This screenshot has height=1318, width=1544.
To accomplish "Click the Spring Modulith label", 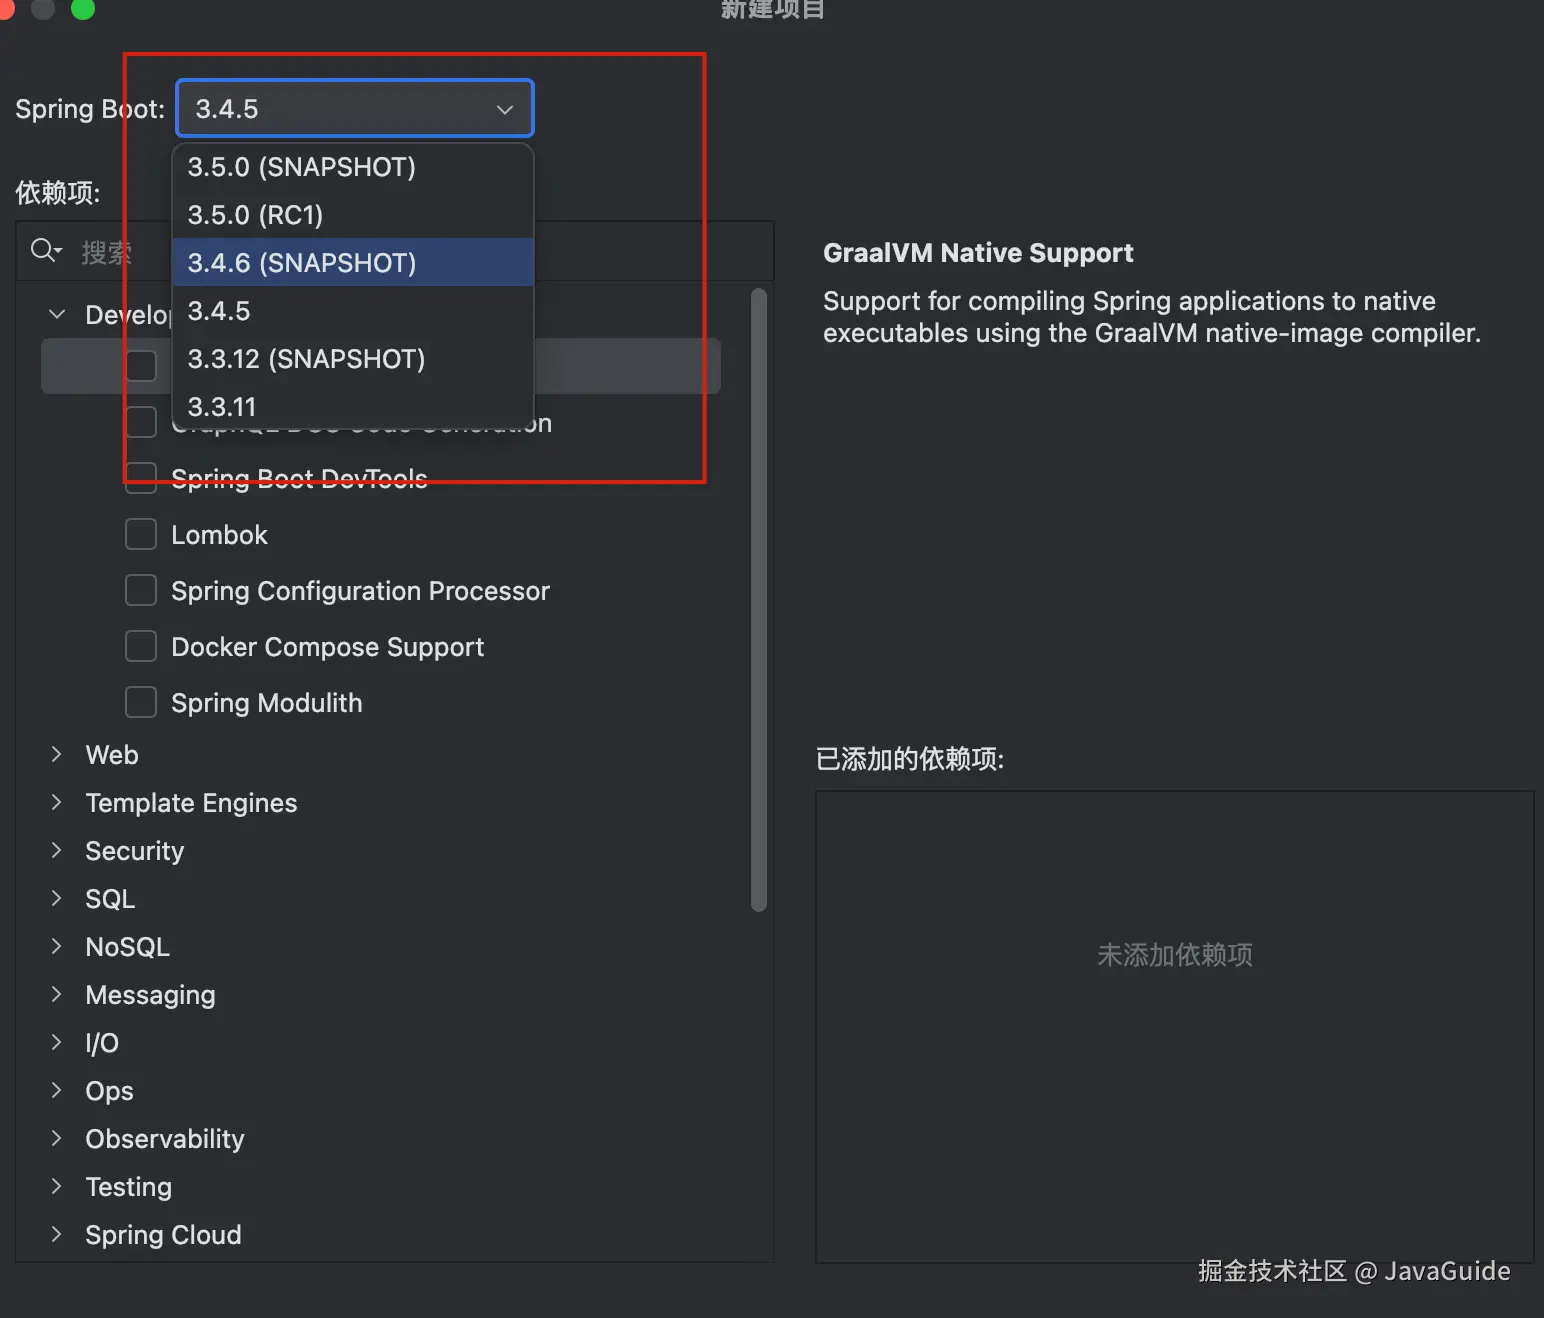I will (x=267, y=703).
